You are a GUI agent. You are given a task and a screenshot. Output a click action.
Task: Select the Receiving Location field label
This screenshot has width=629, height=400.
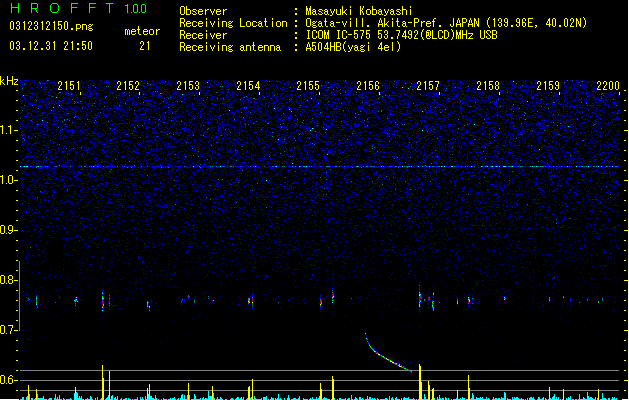coord(233,23)
